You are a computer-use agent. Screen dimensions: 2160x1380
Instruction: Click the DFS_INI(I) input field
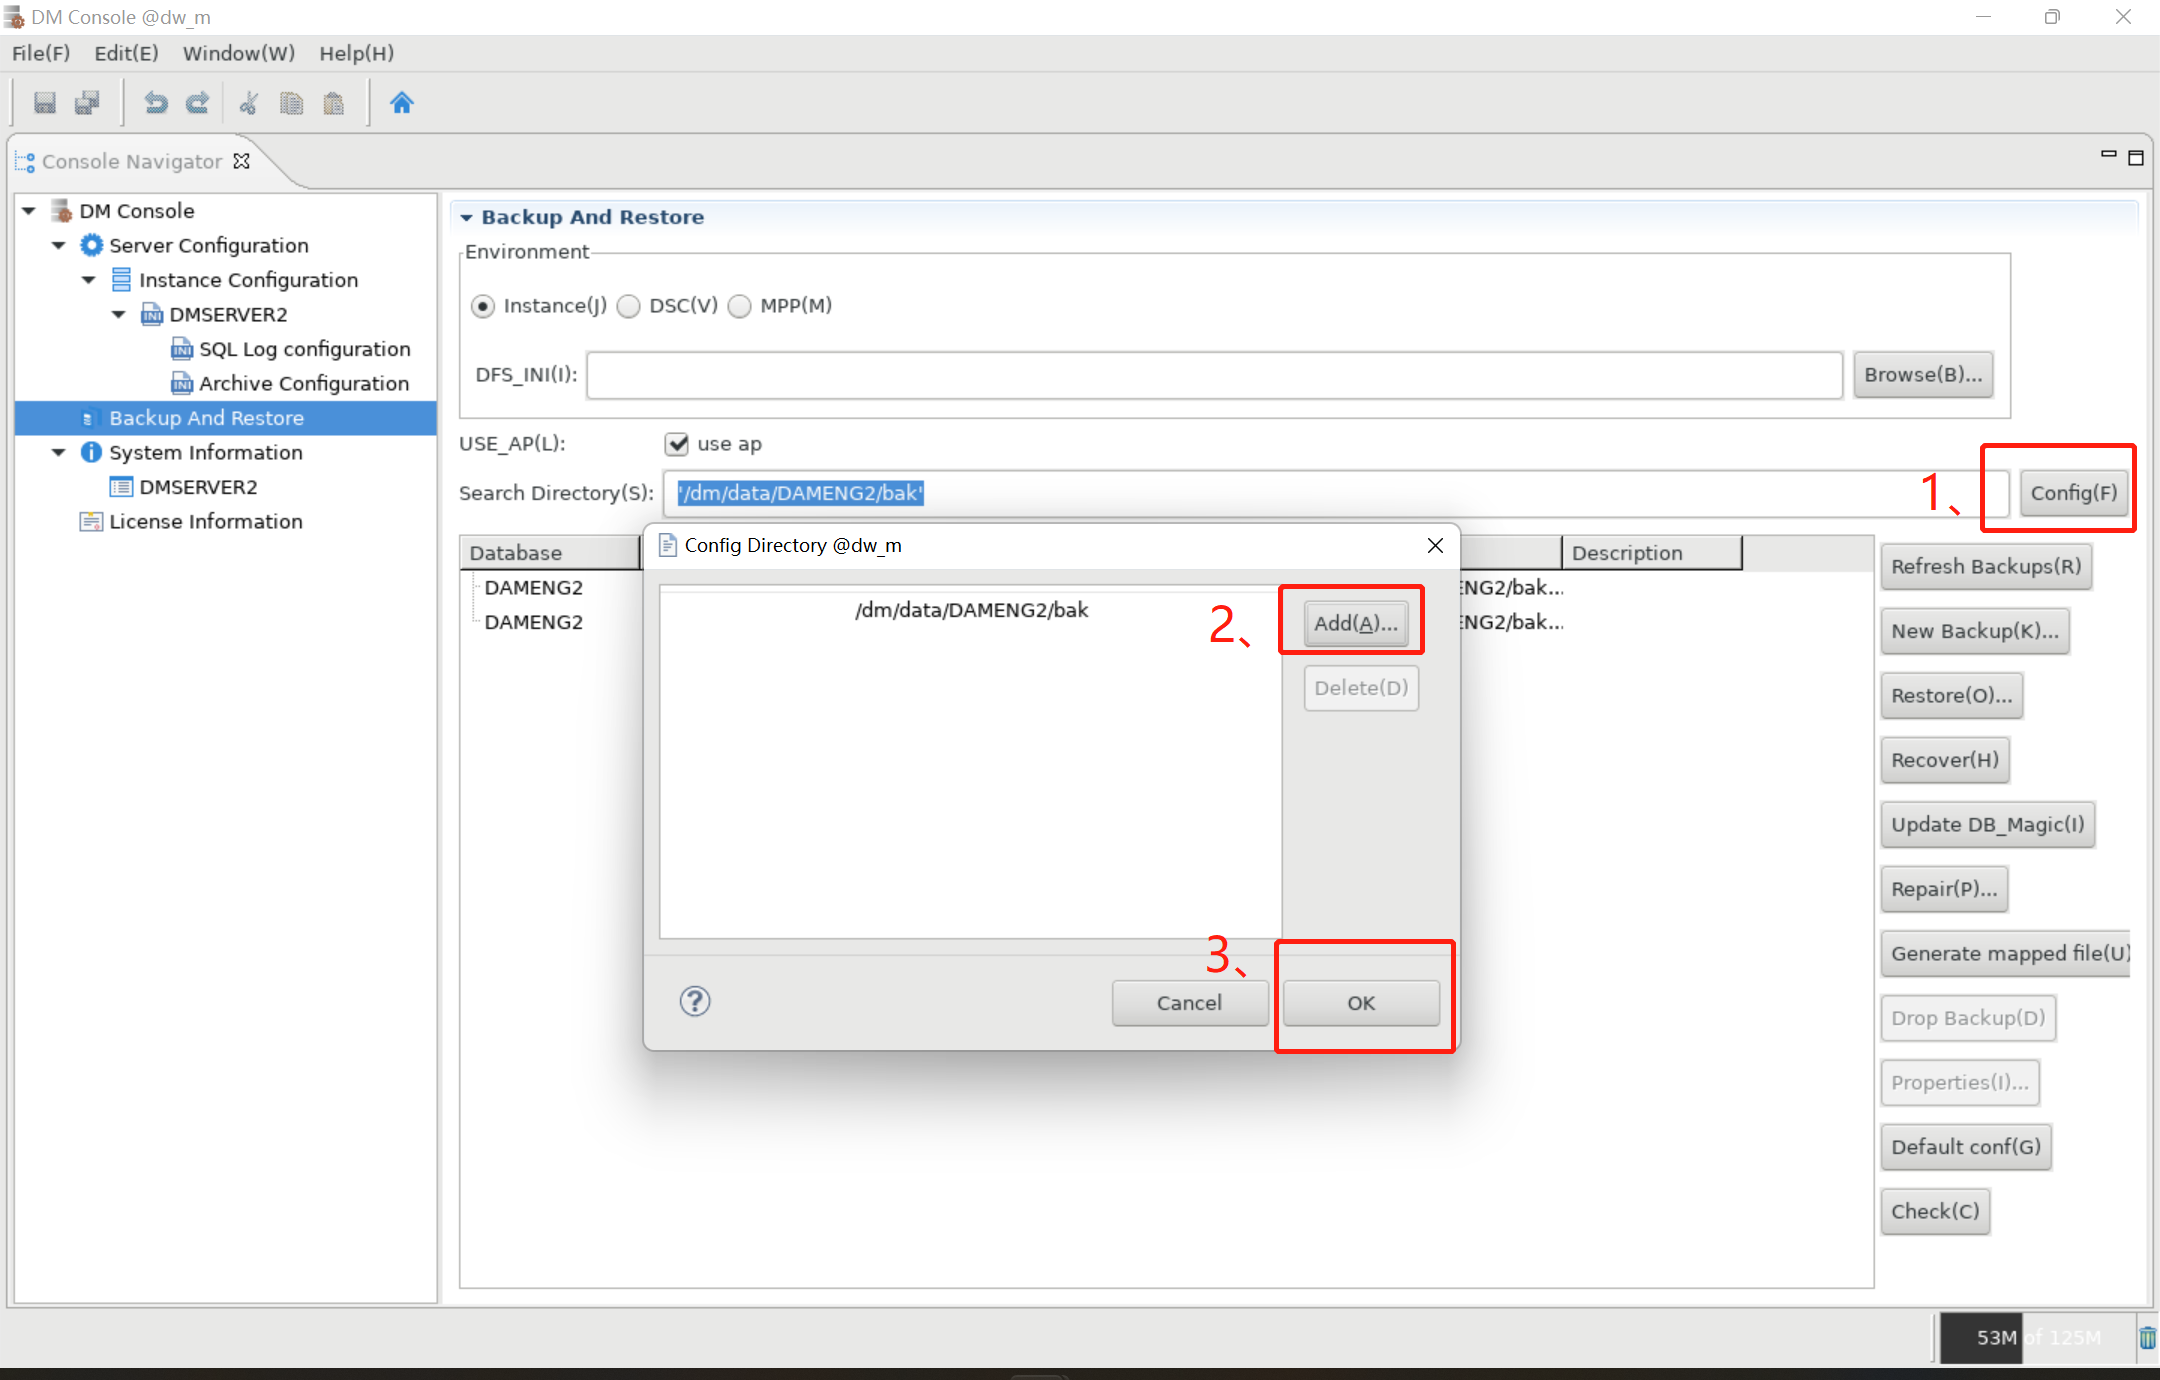coord(1214,375)
